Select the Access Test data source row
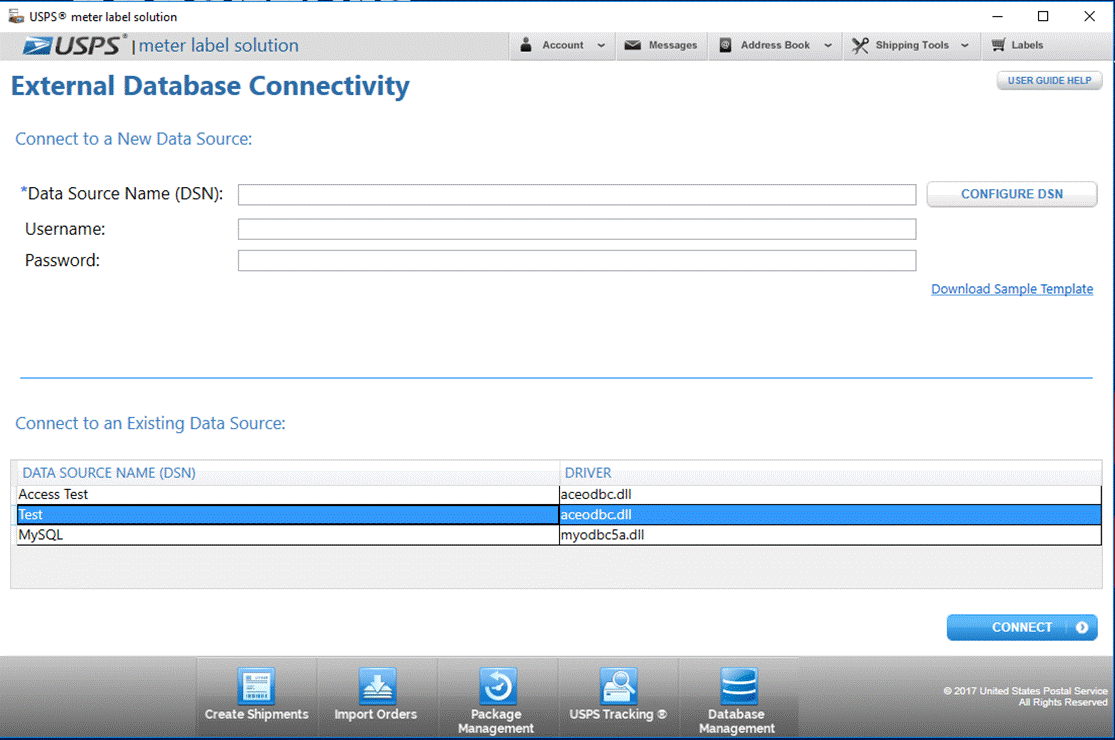1115x740 pixels. tap(559, 495)
